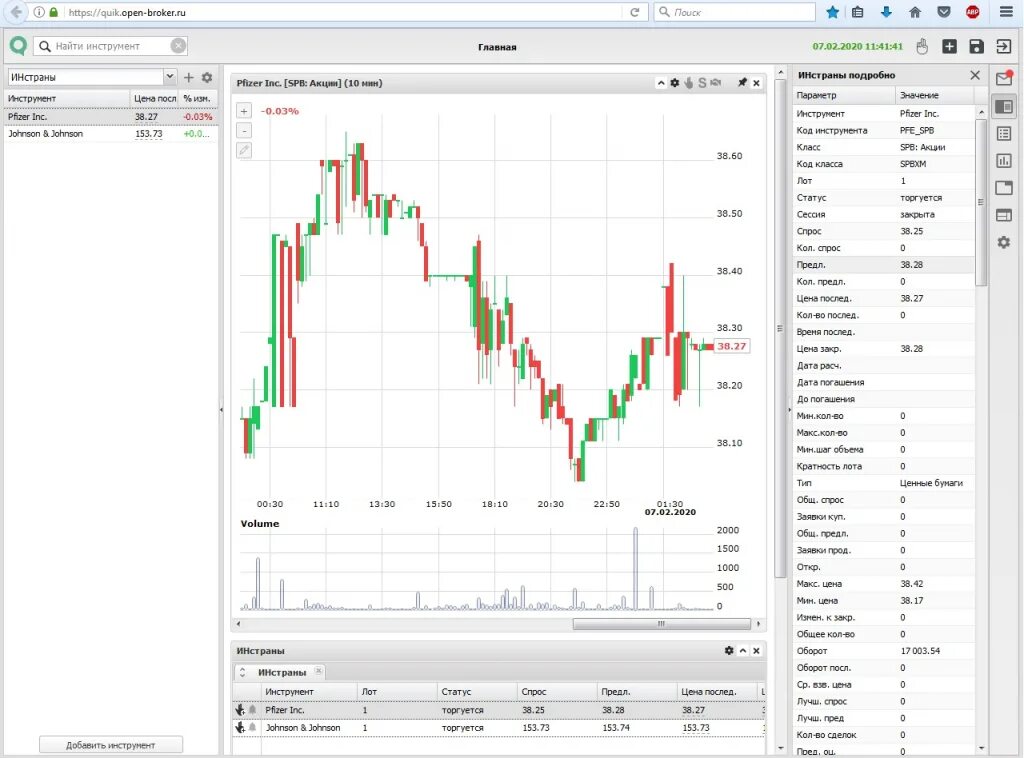The width and height of the screenshot is (1024, 758).
Task: Click the chart horizontal scrollbar thumb
Action: pos(662,624)
